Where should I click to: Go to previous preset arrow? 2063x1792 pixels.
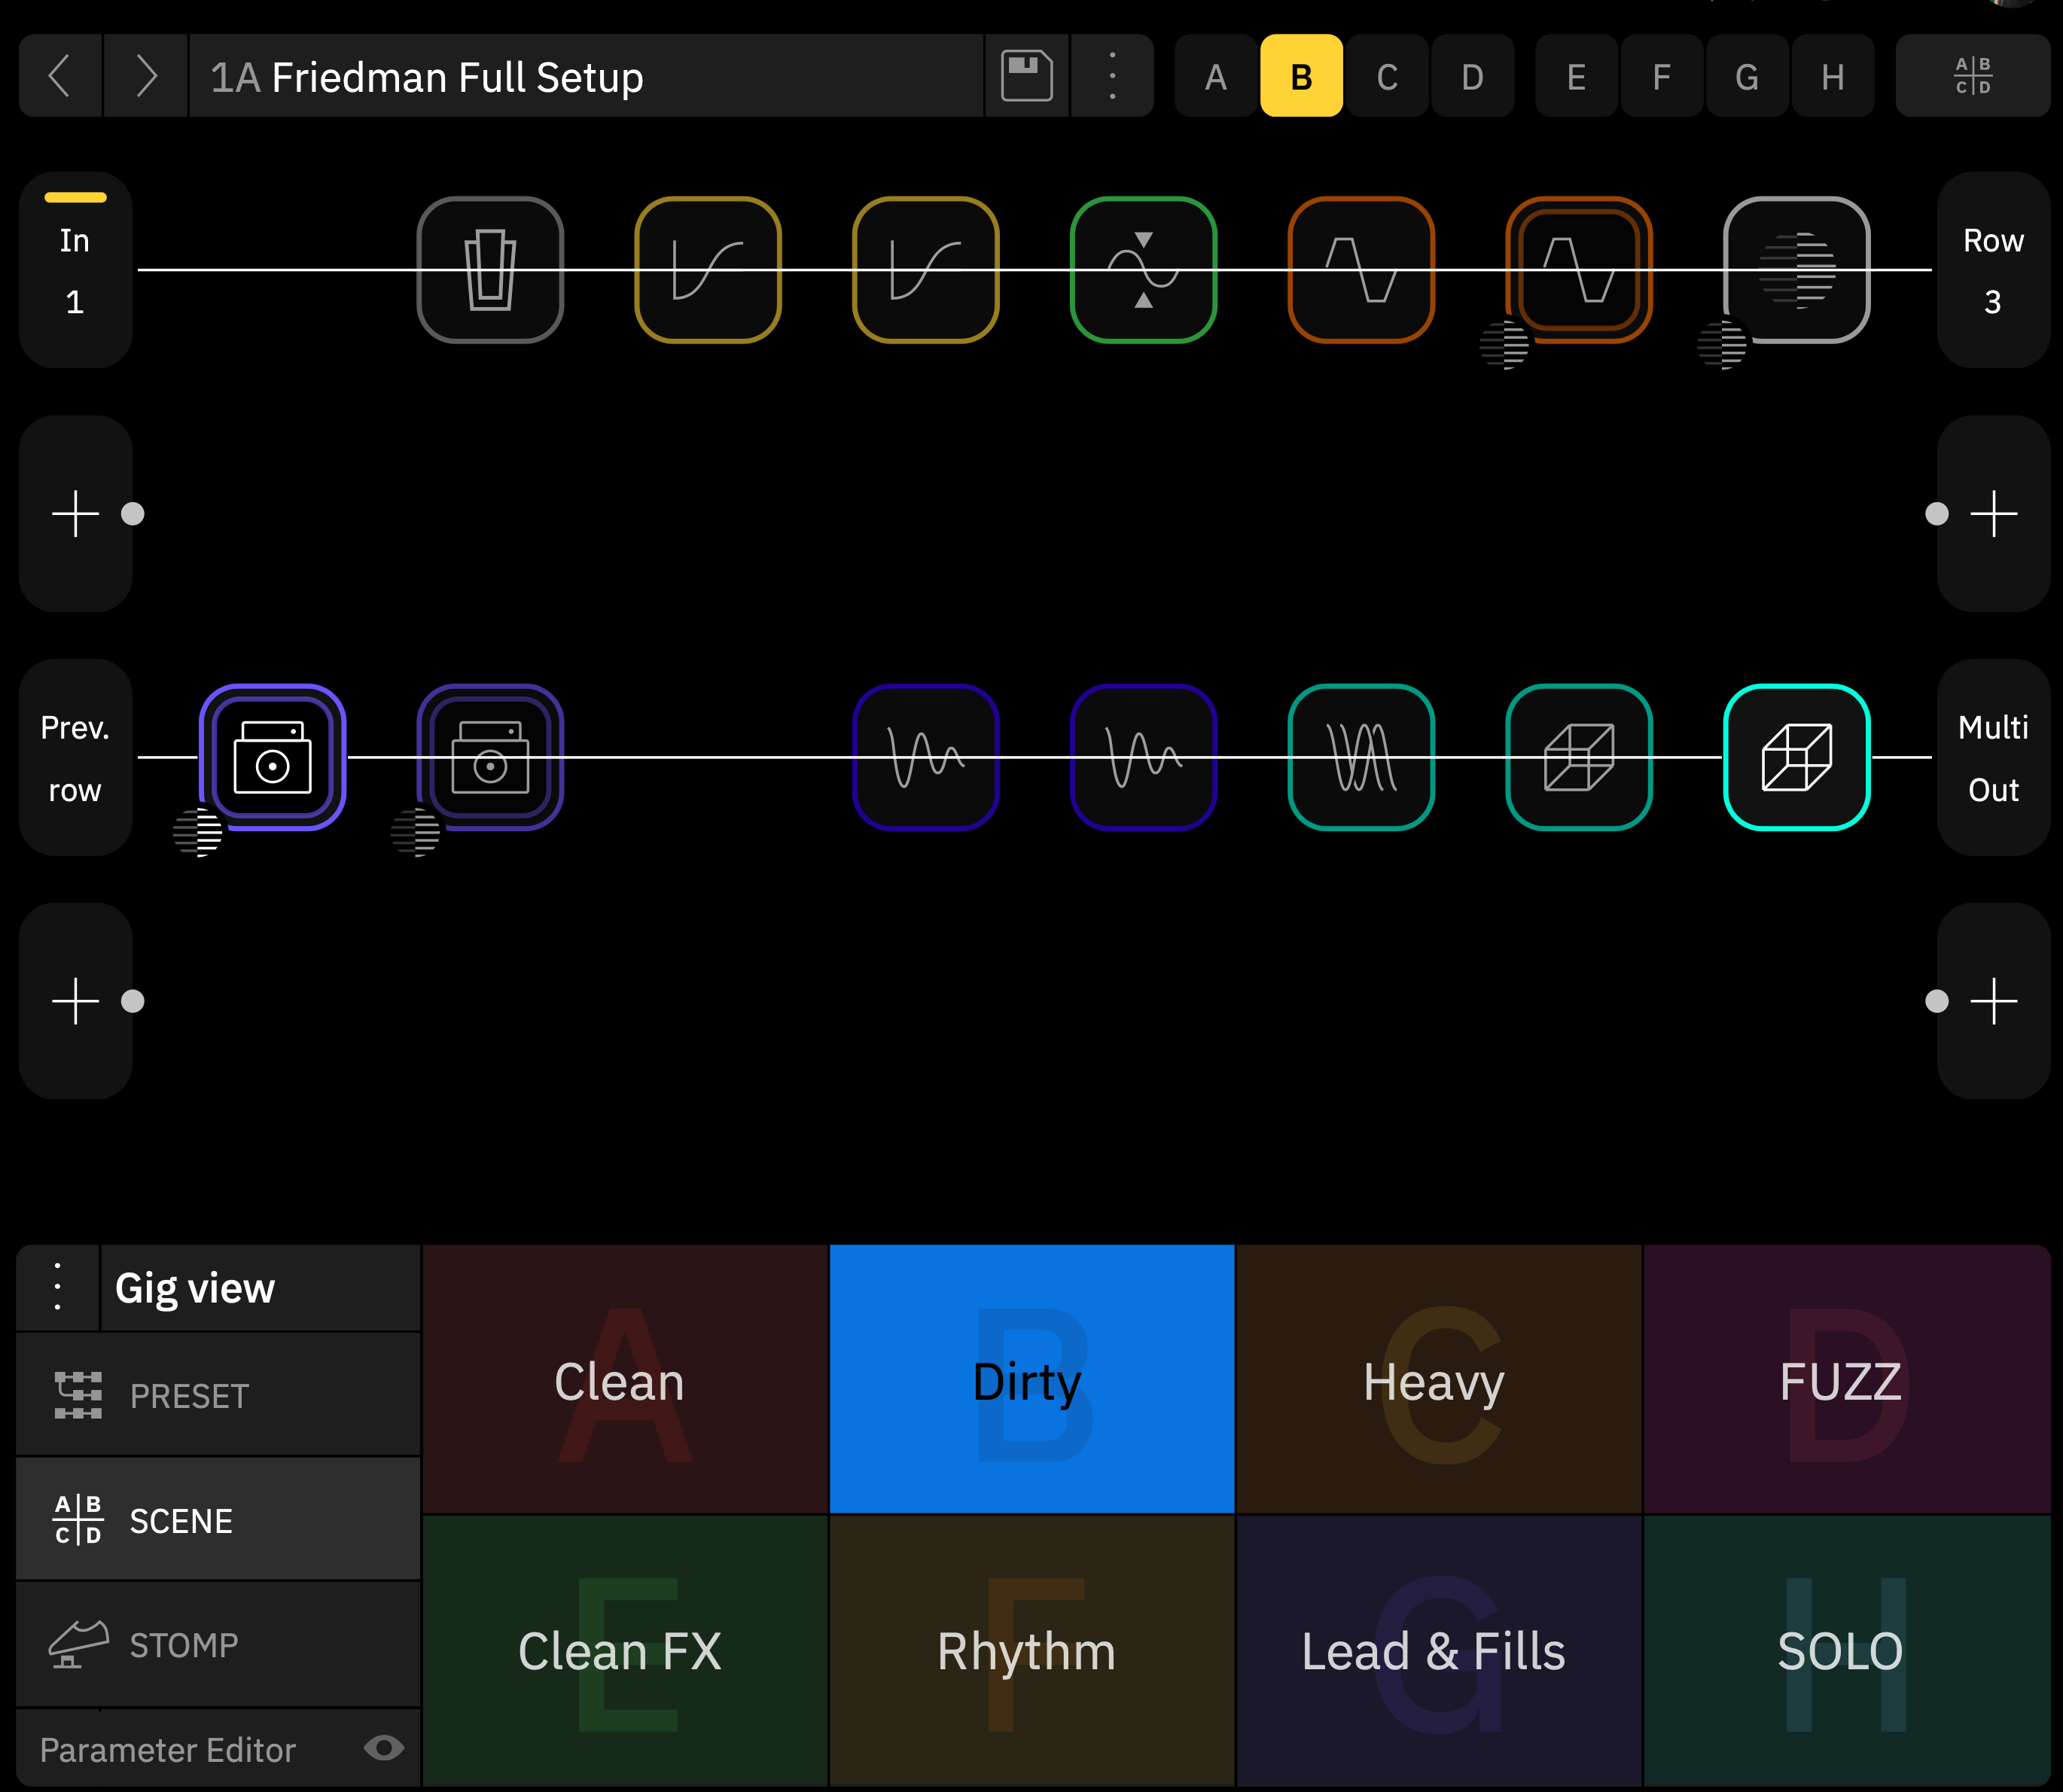pyautogui.click(x=60, y=76)
